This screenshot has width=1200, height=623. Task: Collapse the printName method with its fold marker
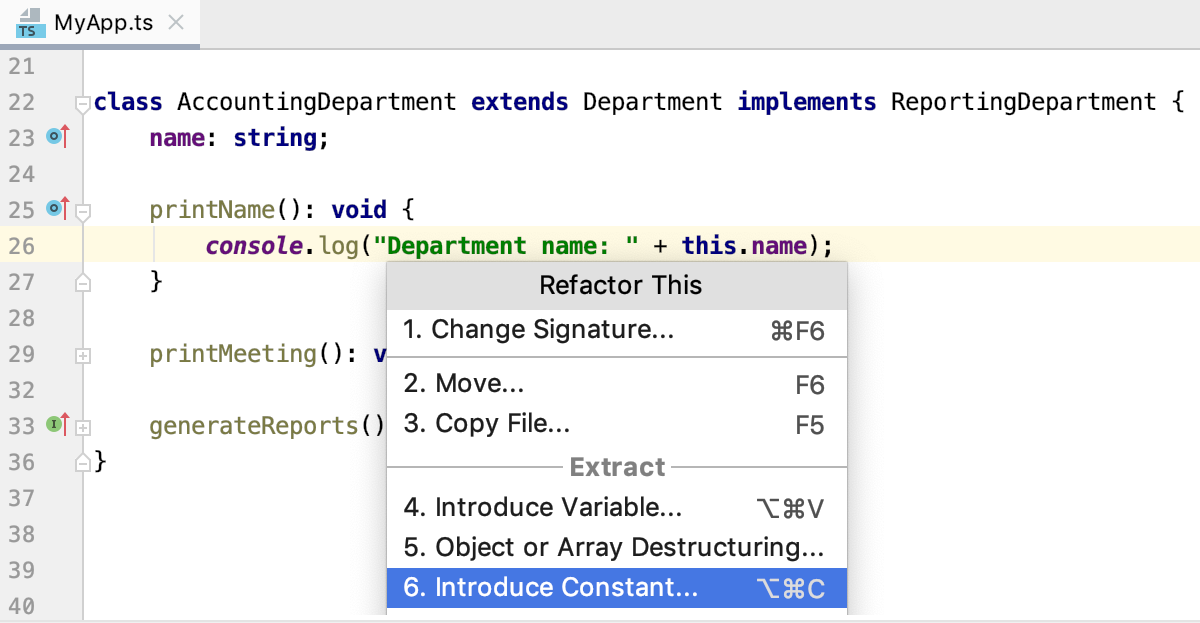point(83,211)
